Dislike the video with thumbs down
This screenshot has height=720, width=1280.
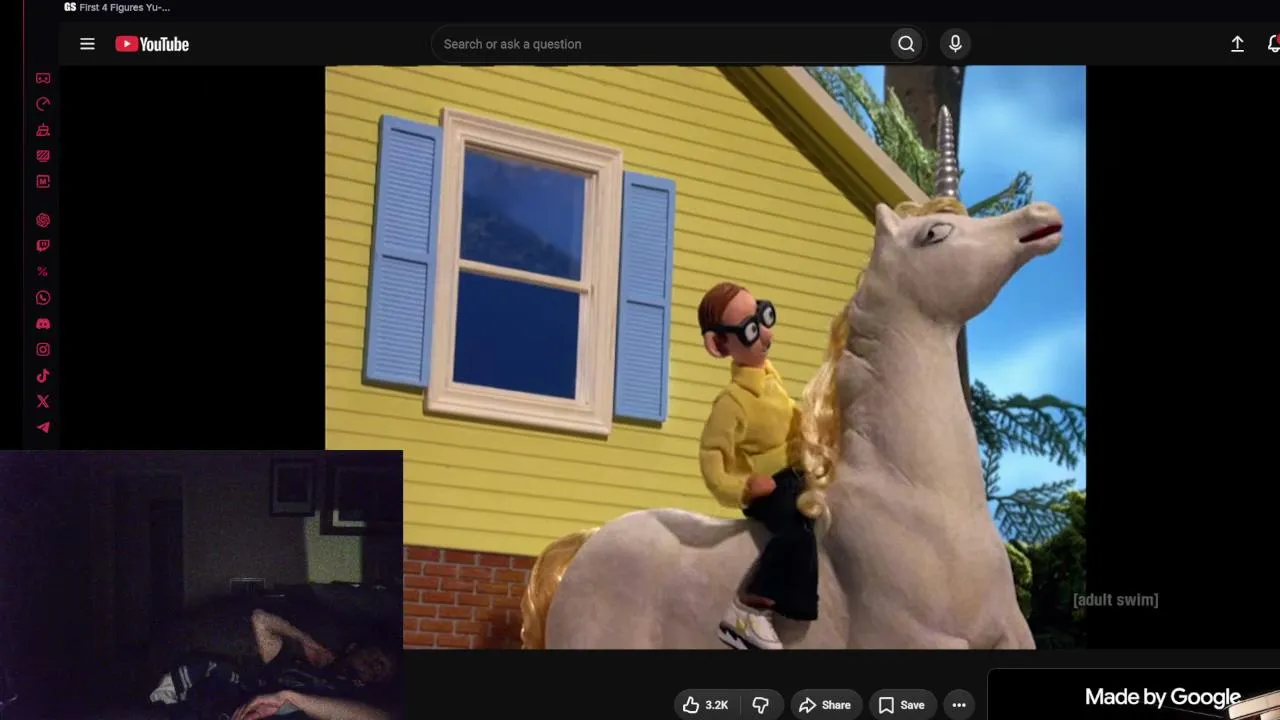coord(761,705)
